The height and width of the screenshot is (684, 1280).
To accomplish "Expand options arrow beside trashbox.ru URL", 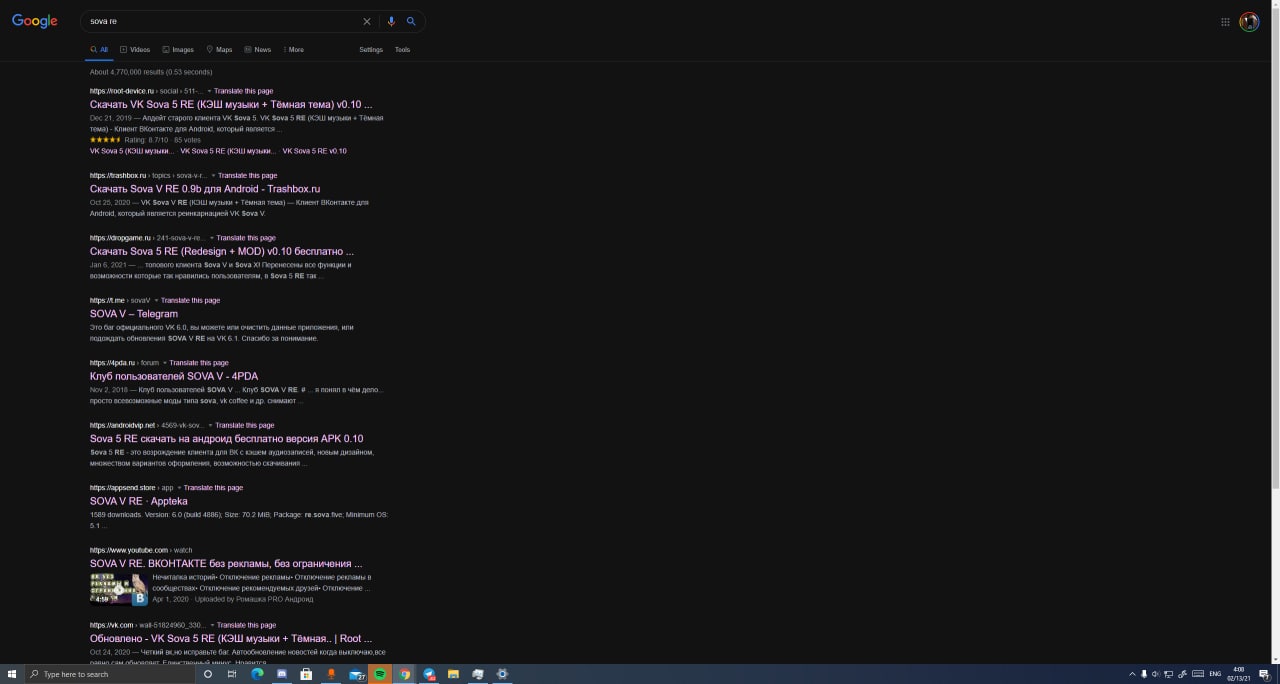I will click(213, 176).
